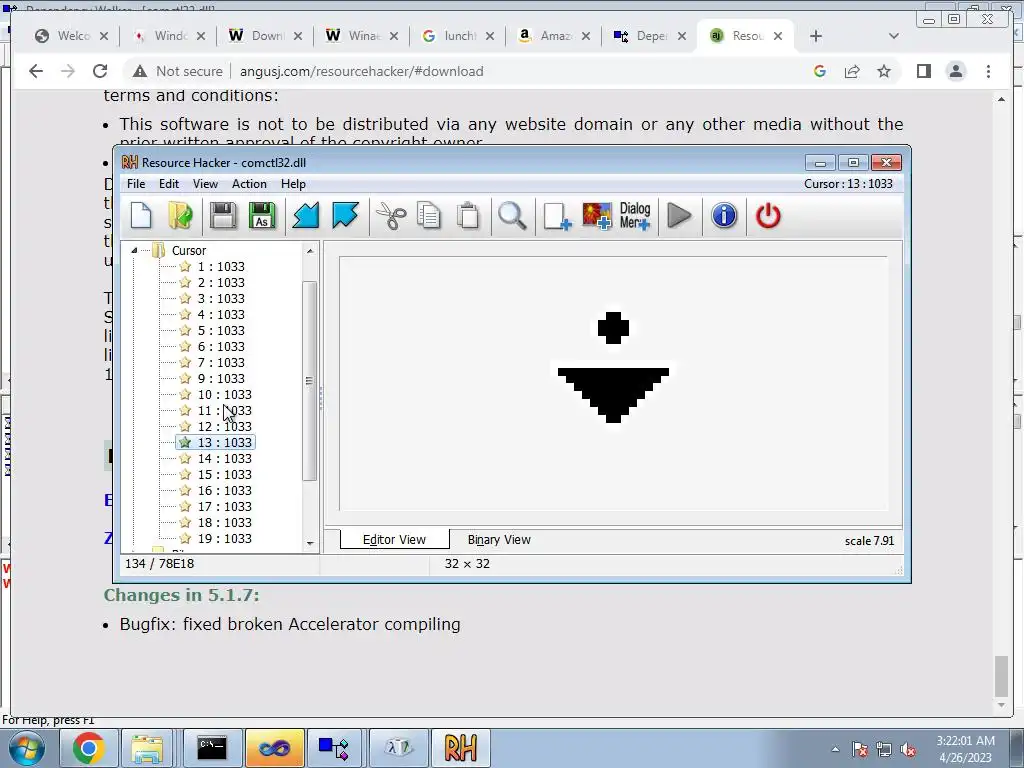Viewport: 1024px width, 768px height.
Task: Open Chrome's side panel icon
Action: (x=923, y=71)
